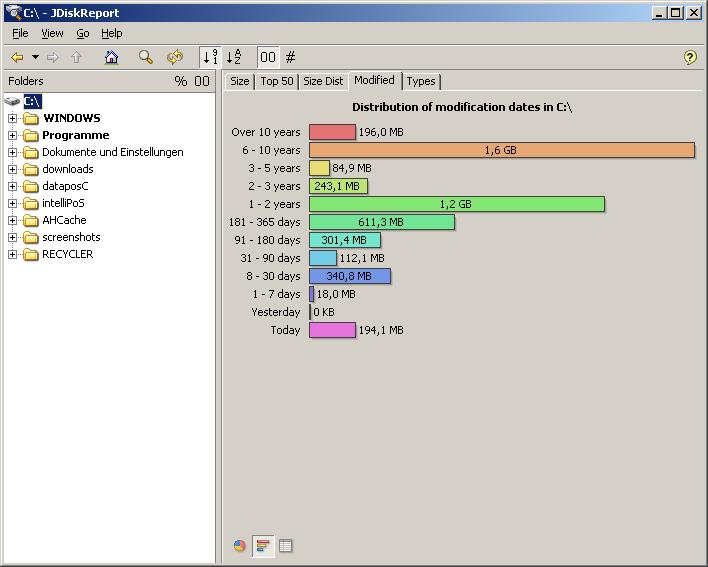Switch to the Size tab
Image resolution: width=708 pixels, height=567 pixels.
coord(239,81)
